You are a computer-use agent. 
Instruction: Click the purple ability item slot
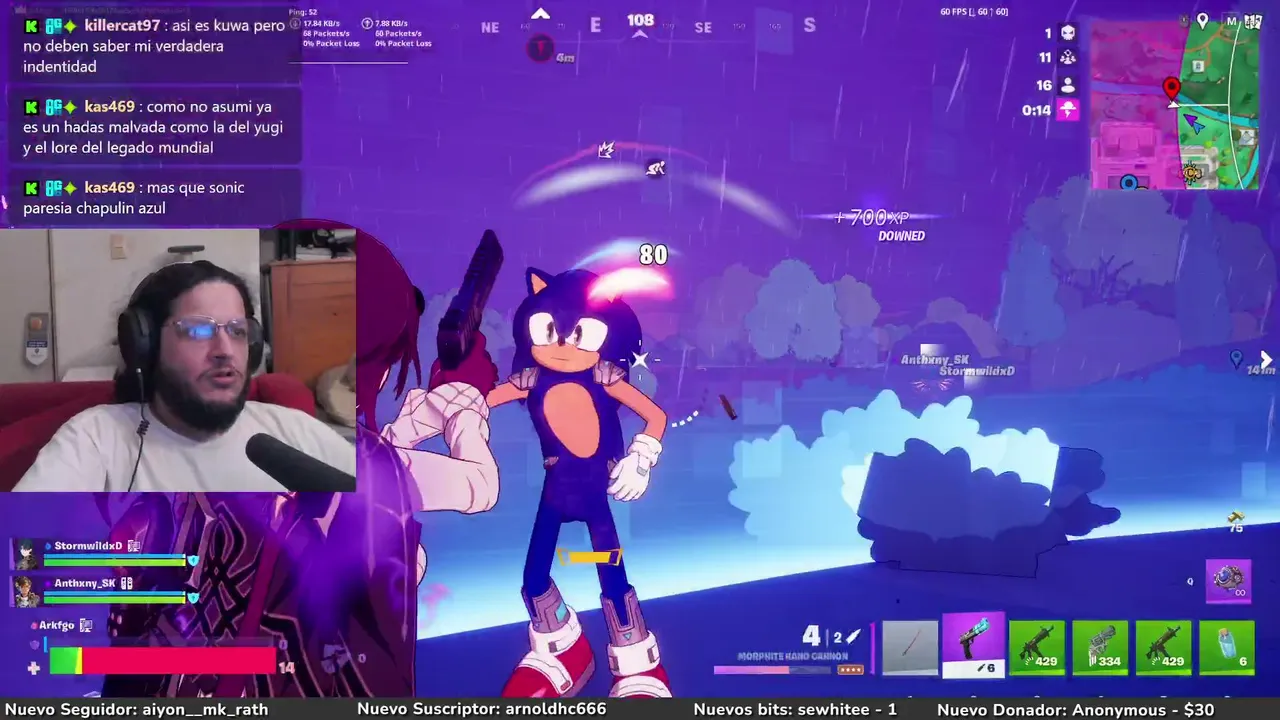[x=1228, y=581]
